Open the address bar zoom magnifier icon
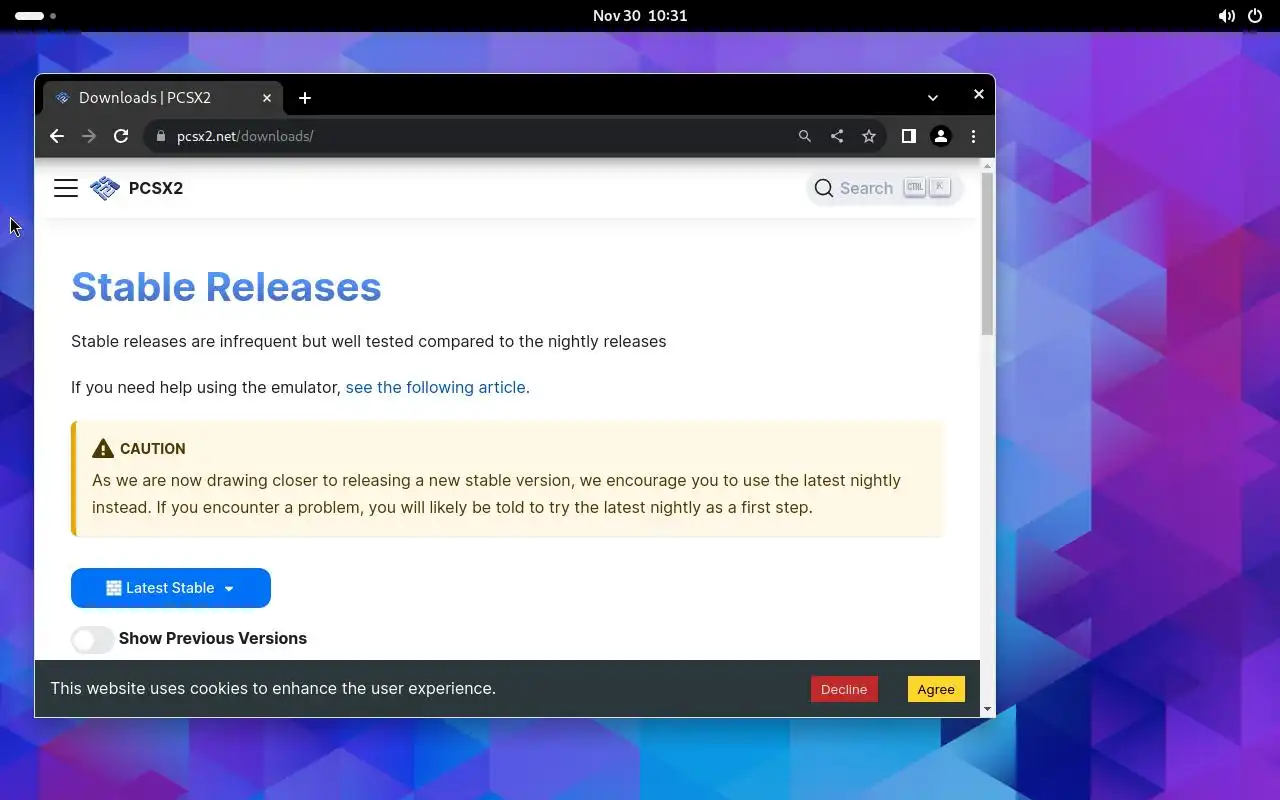The width and height of the screenshot is (1280, 800). [805, 136]
